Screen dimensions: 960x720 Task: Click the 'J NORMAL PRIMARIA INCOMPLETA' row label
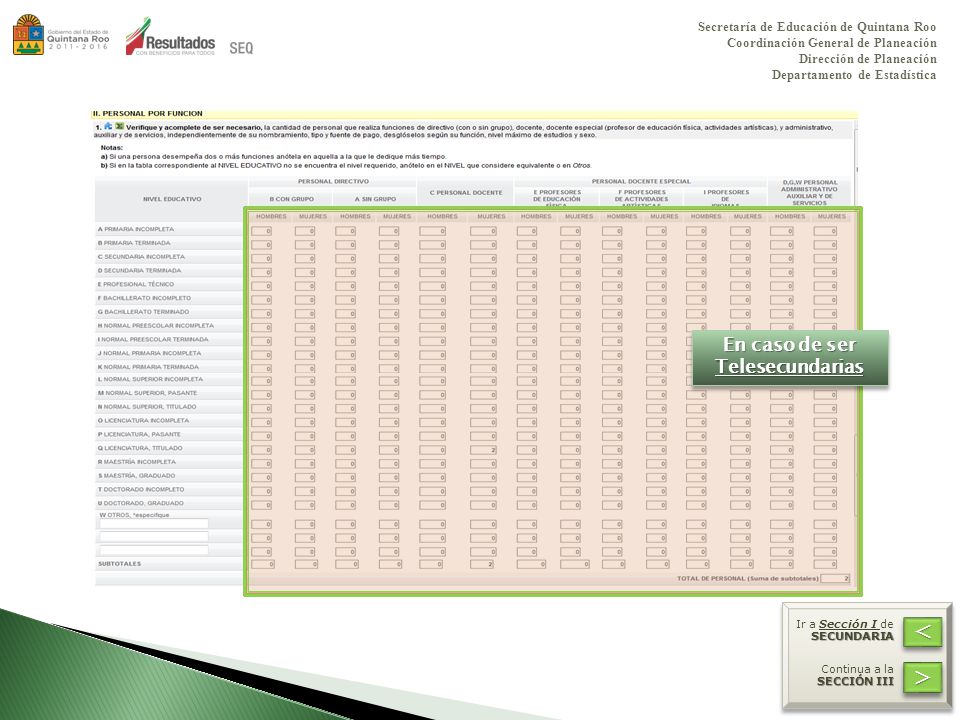click(149, 353)
